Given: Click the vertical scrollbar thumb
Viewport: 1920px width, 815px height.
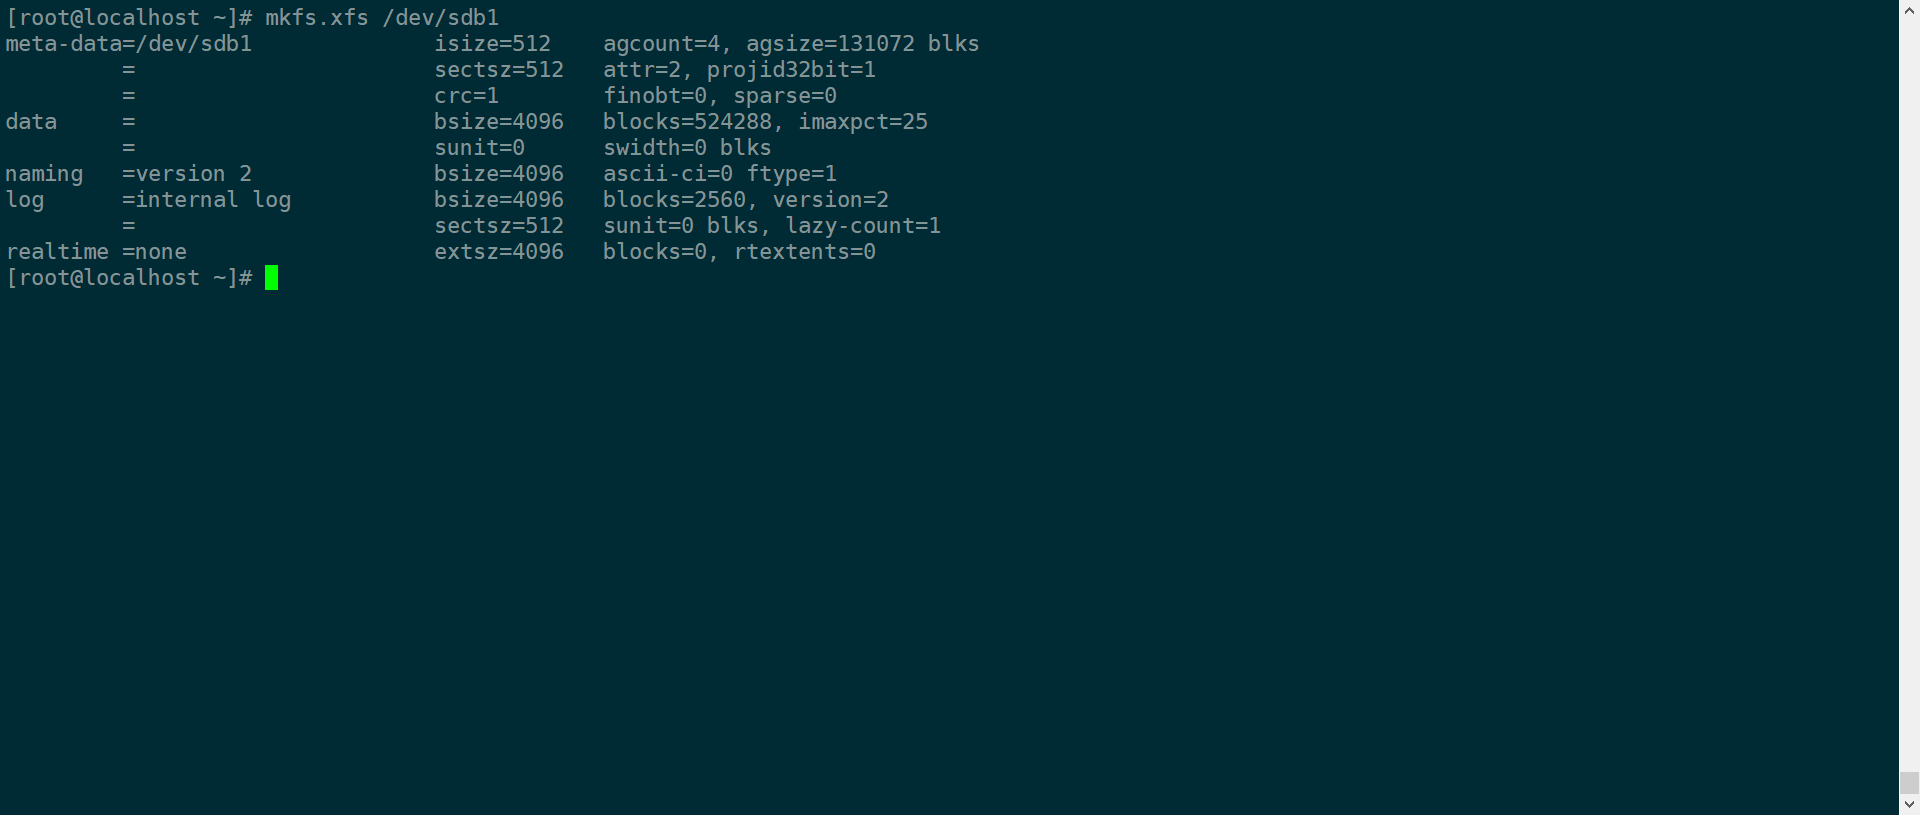Looking at the screenshot, I should (1909, 782).
